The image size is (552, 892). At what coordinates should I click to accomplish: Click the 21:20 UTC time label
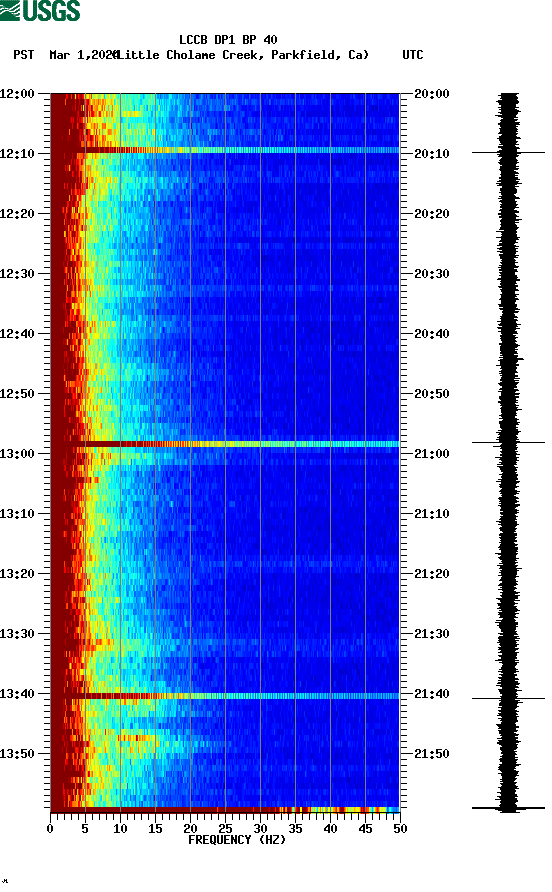point(431,573)
